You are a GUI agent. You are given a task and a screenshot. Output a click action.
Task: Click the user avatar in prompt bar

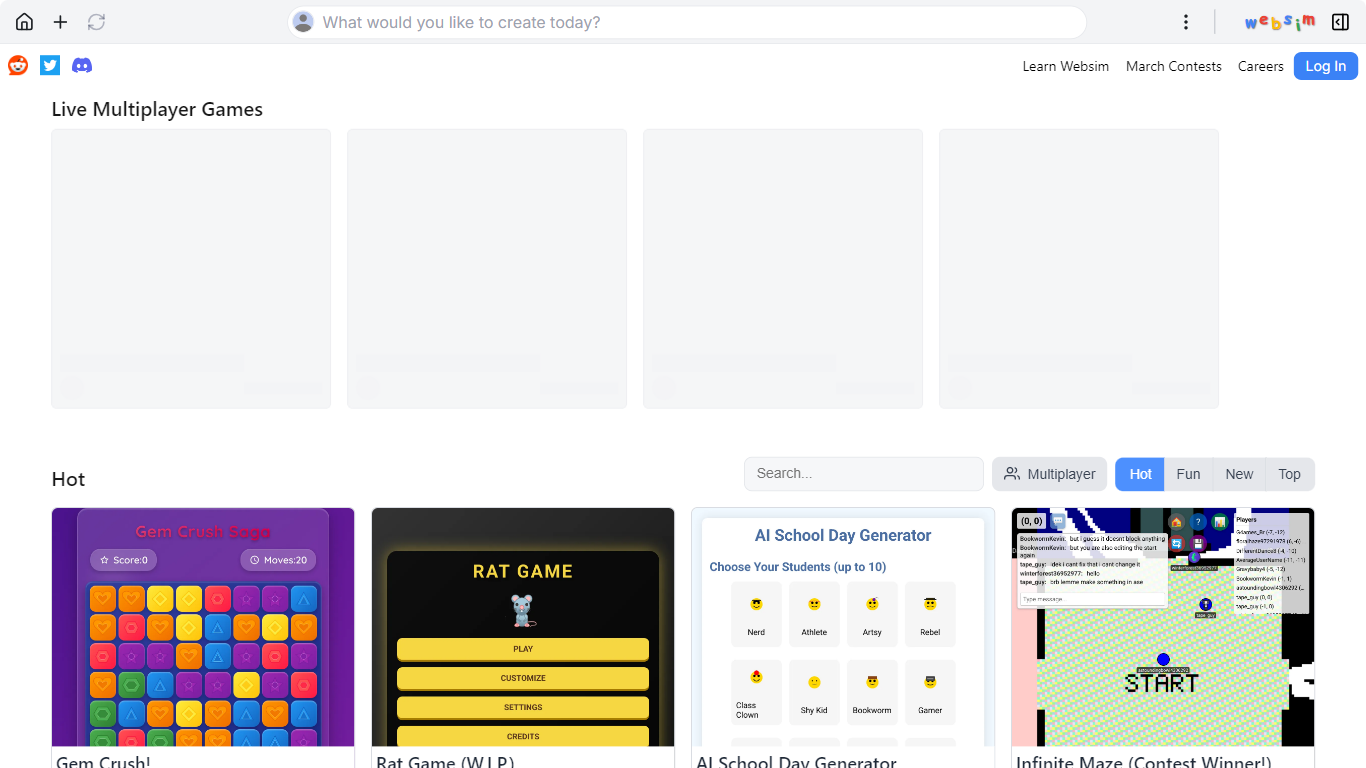point(303,22)
